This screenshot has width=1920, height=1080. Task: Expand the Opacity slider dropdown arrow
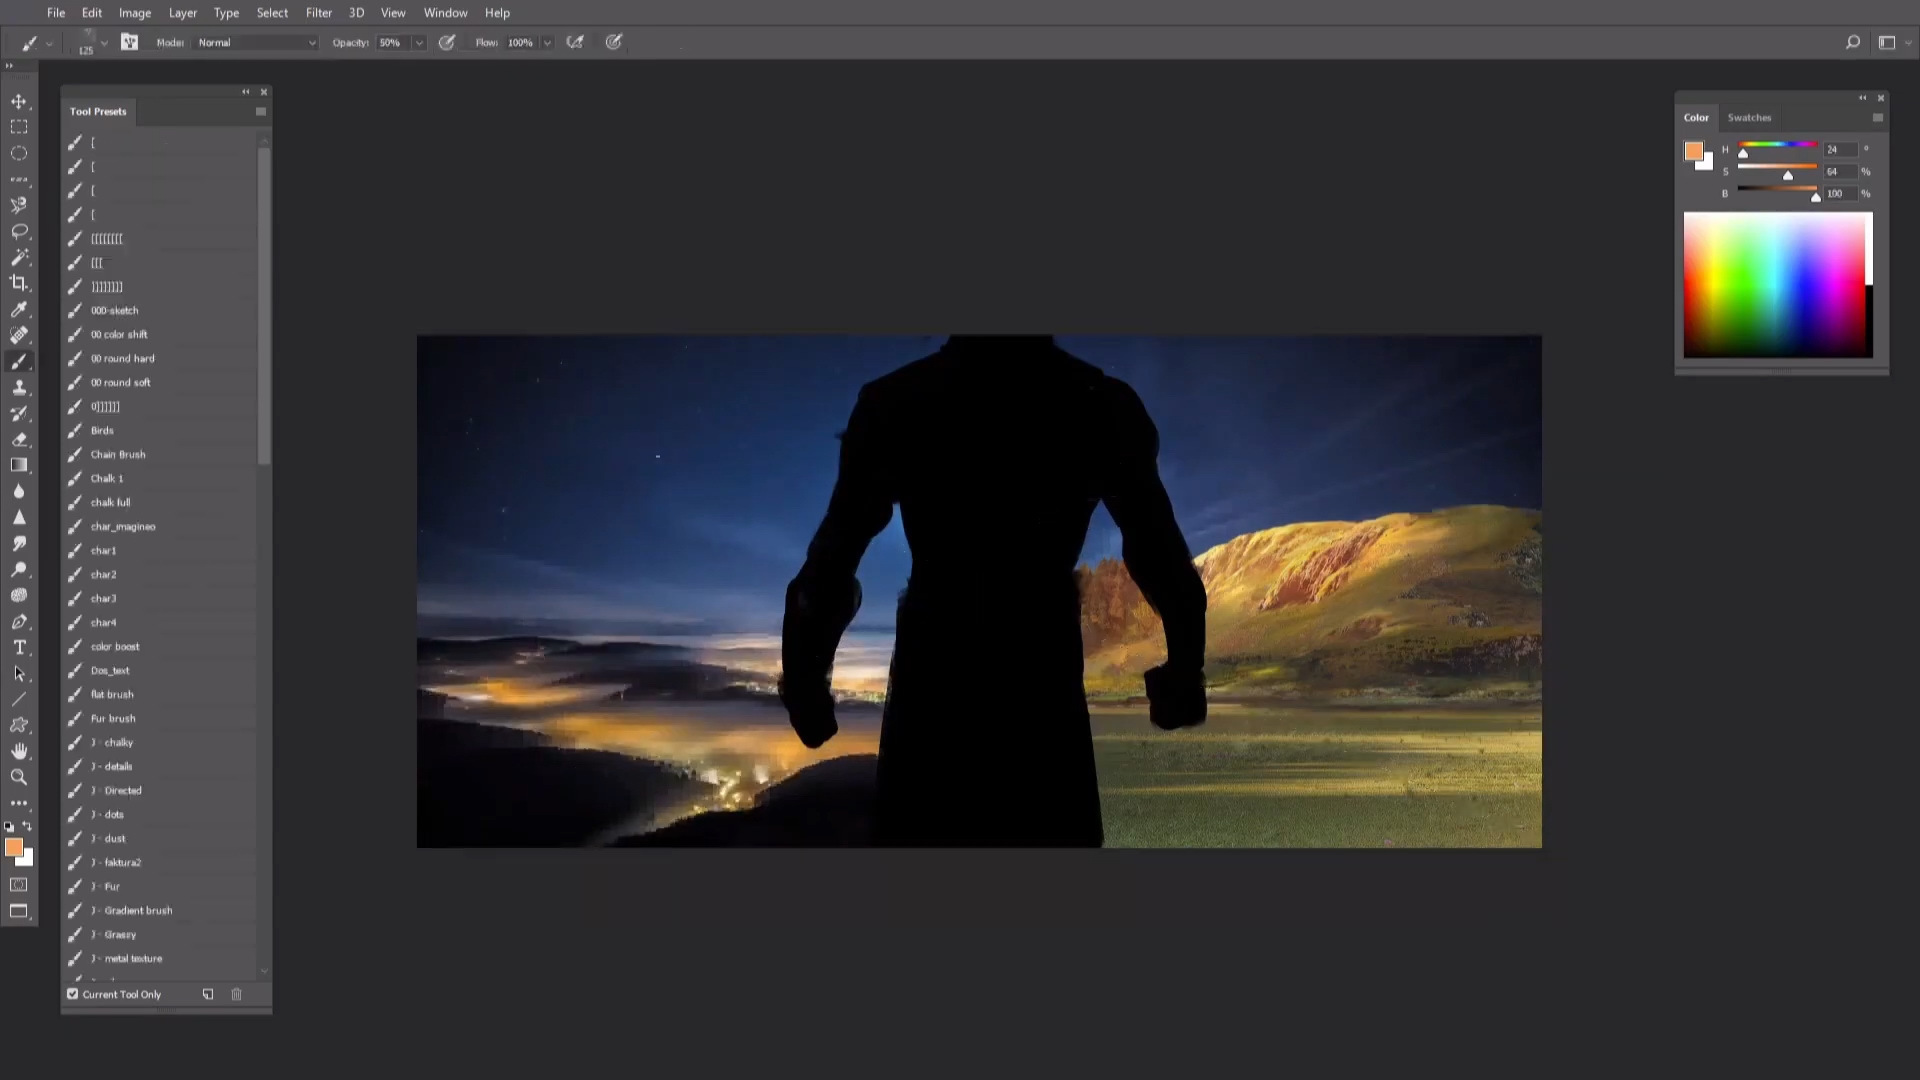pos(419,43)
